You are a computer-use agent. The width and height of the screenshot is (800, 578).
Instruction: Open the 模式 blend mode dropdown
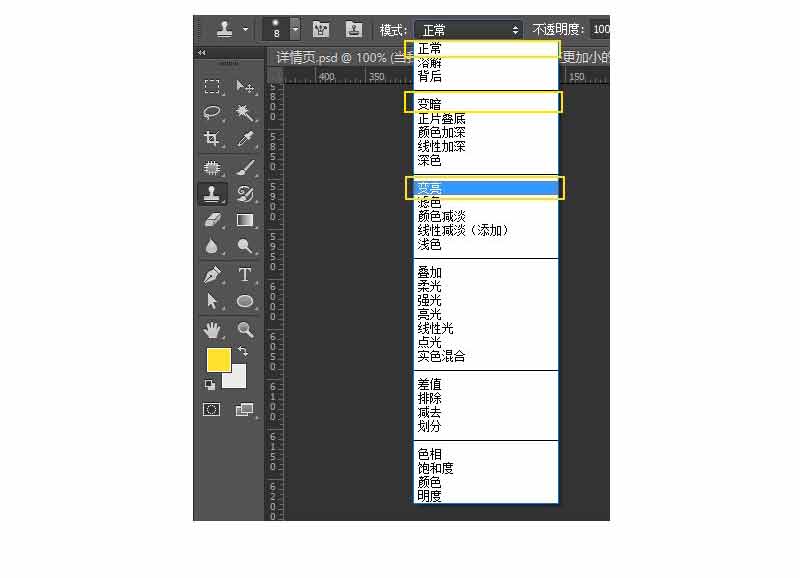[468, 30]
